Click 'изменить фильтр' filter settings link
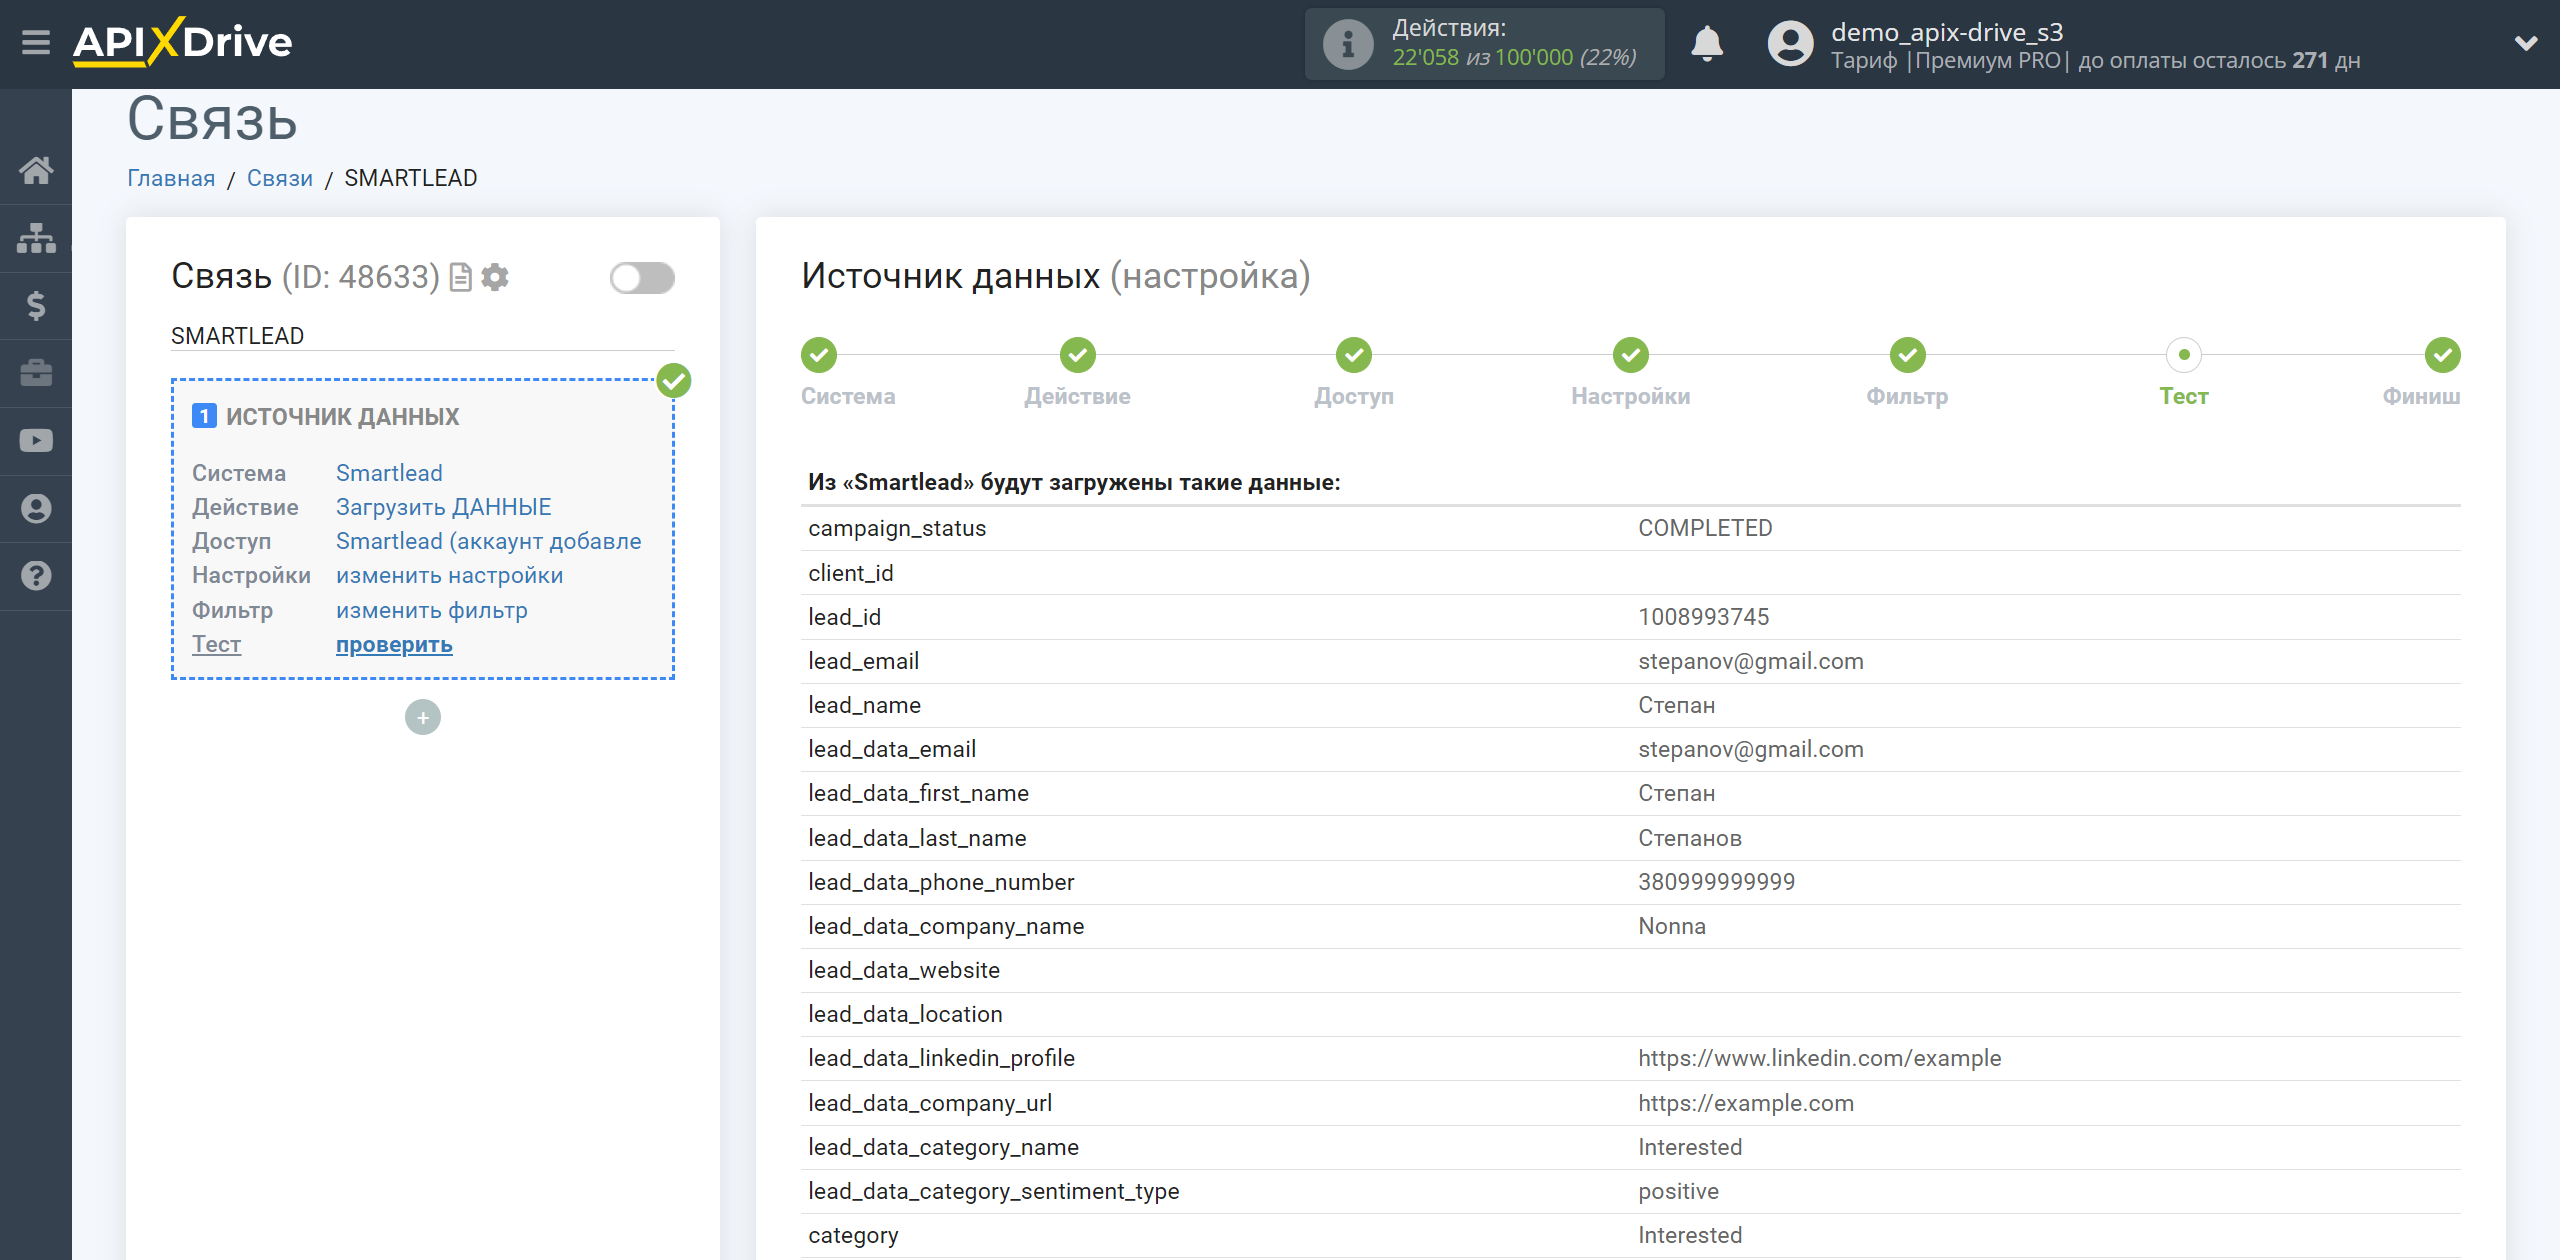The width and height of the screenshot is (2560, 1260). [433, 610]
